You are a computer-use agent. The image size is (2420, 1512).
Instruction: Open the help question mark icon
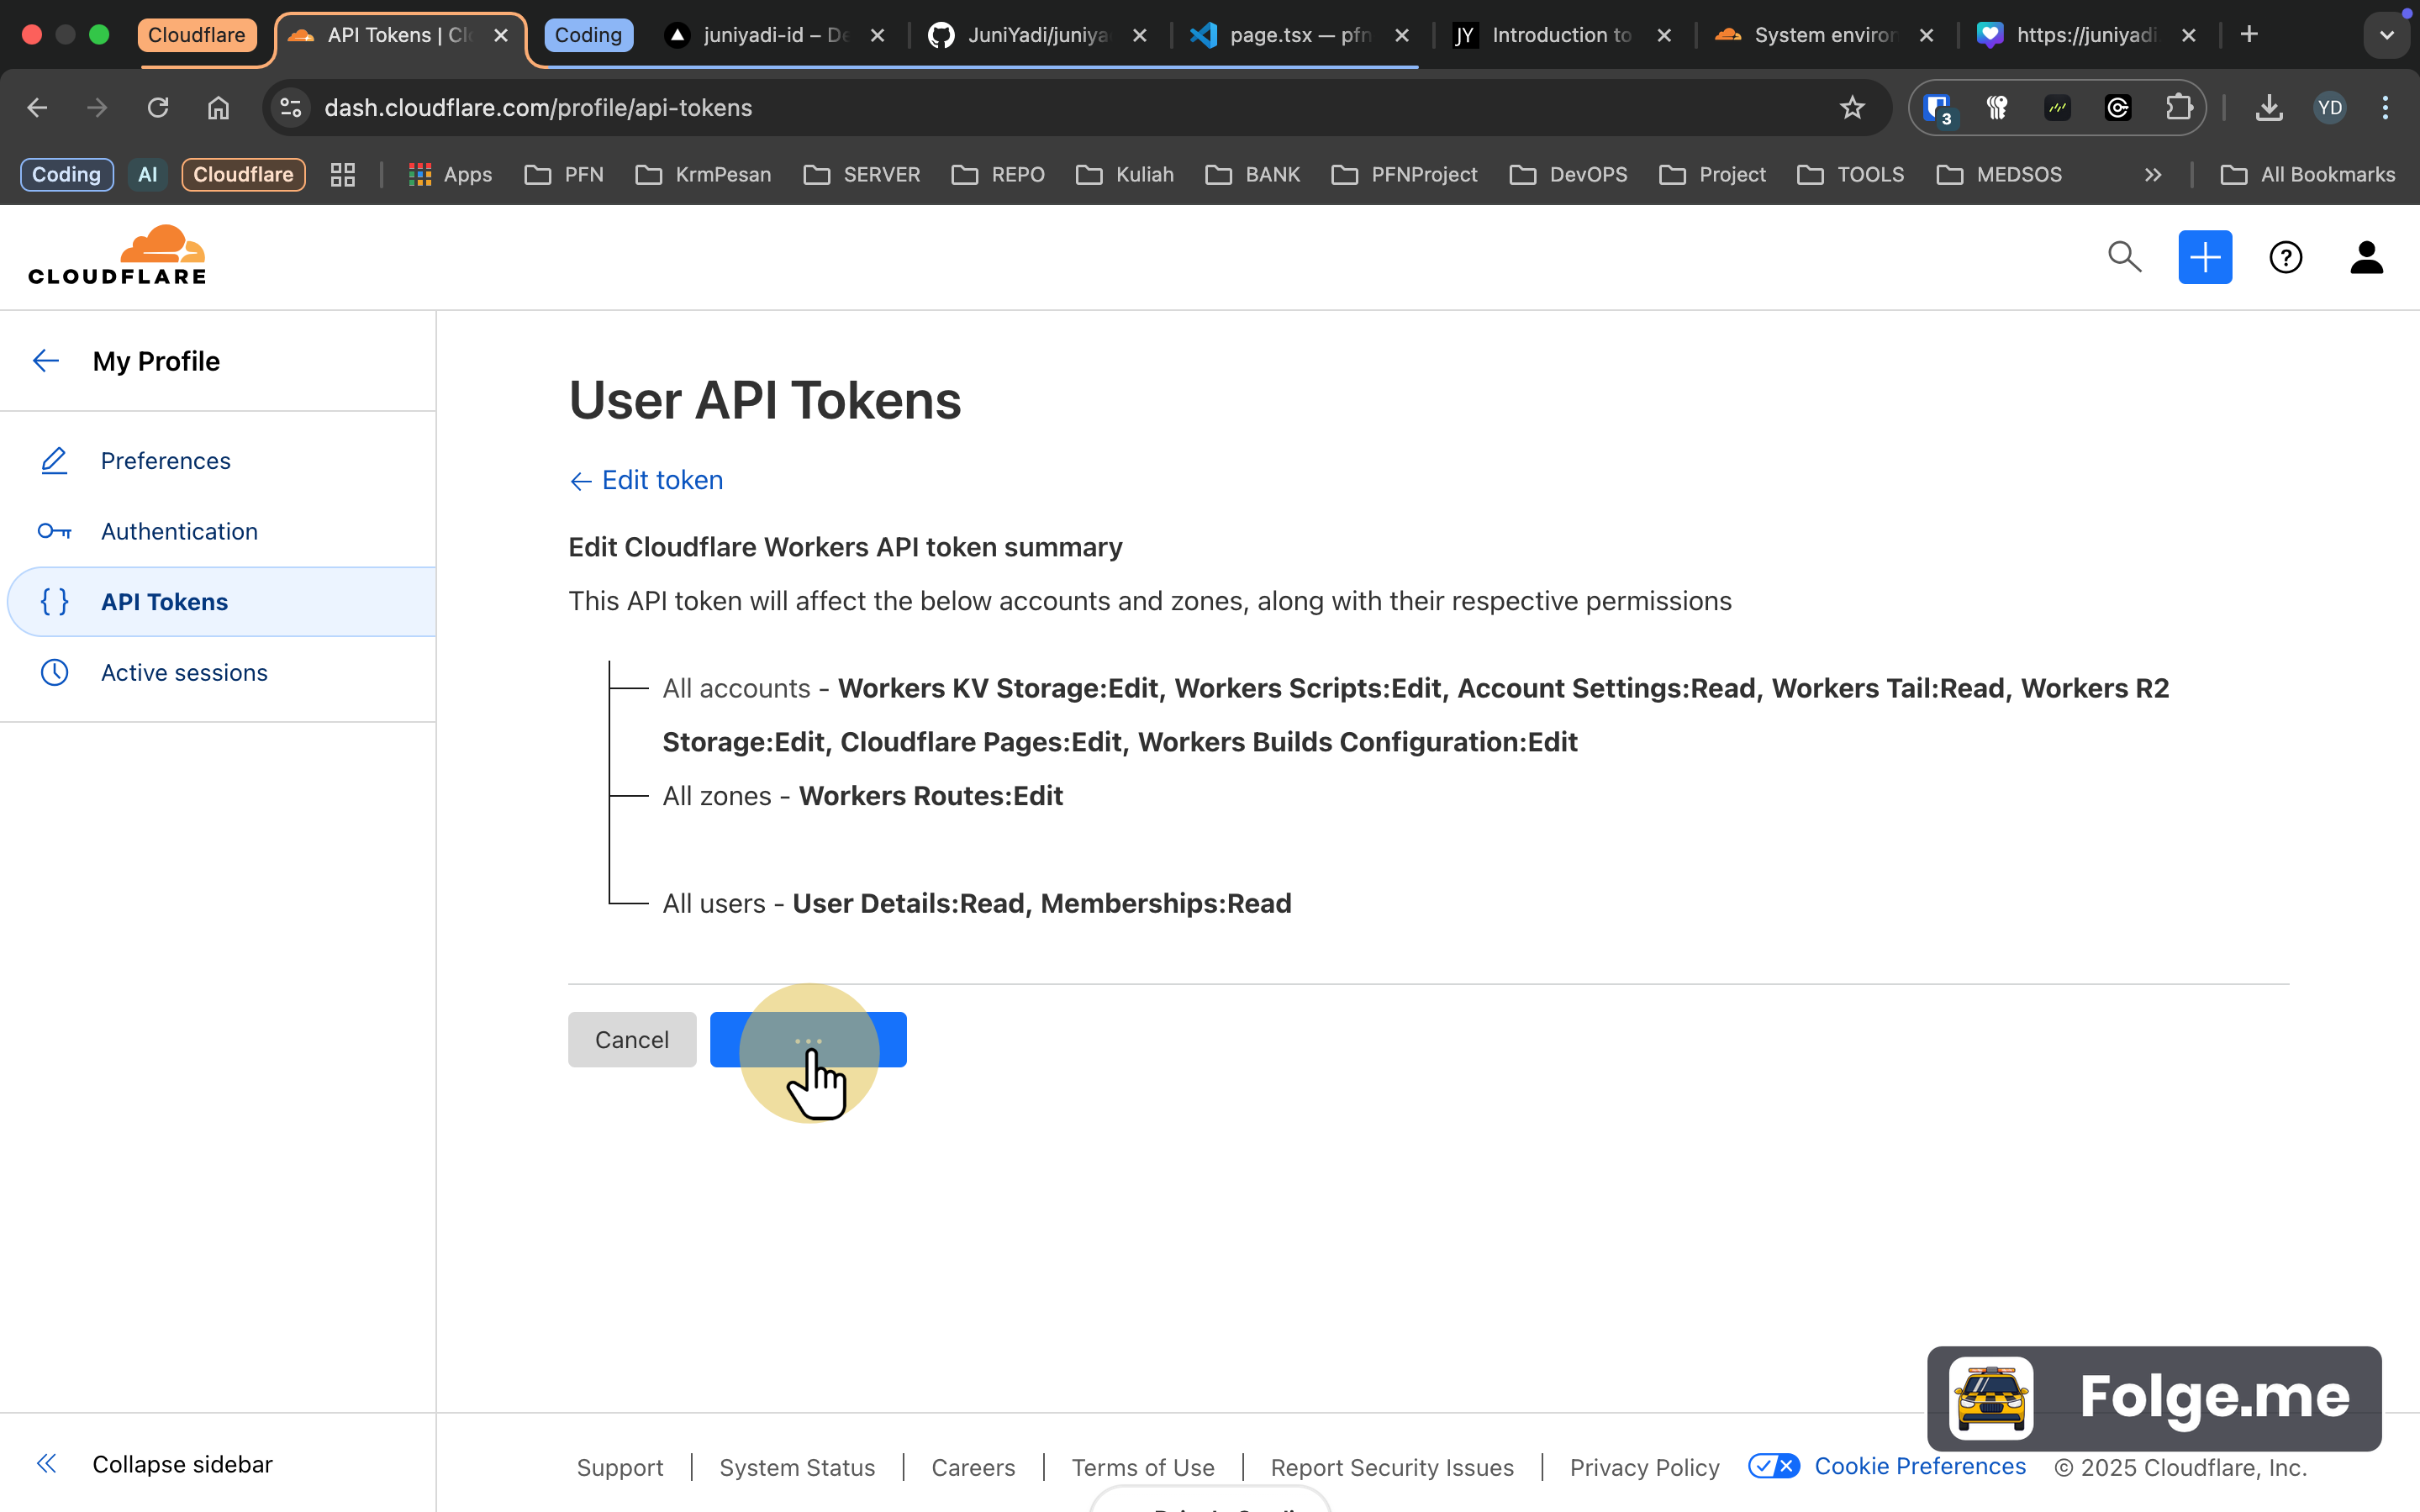tap(2285, 257)
